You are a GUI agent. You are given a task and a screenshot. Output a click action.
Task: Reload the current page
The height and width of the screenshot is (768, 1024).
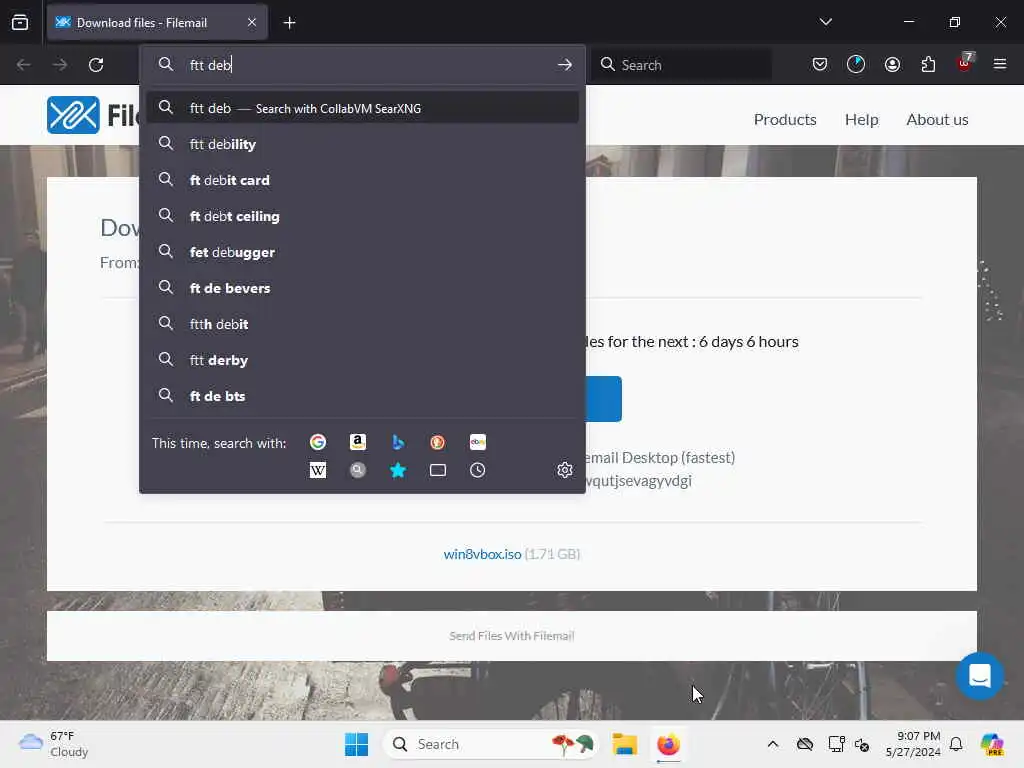[x=96, y=65]
